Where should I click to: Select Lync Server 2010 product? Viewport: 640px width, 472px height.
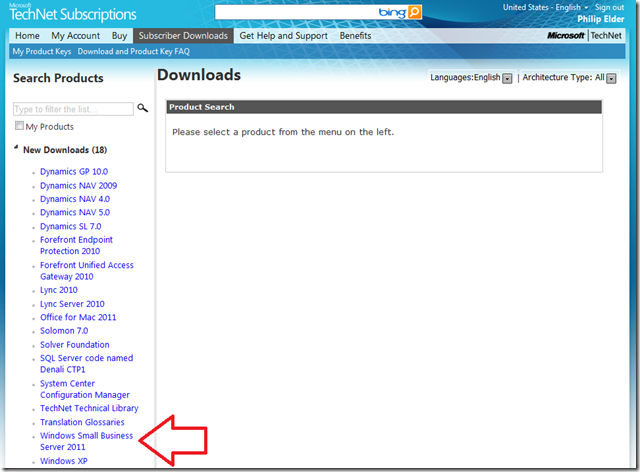click(72, 304)
